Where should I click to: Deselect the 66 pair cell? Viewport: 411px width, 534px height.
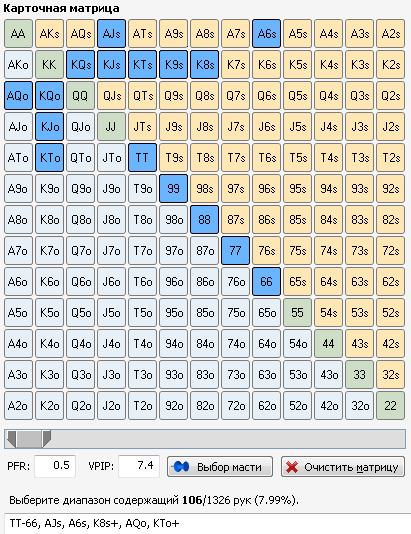(x=266, y=281)
